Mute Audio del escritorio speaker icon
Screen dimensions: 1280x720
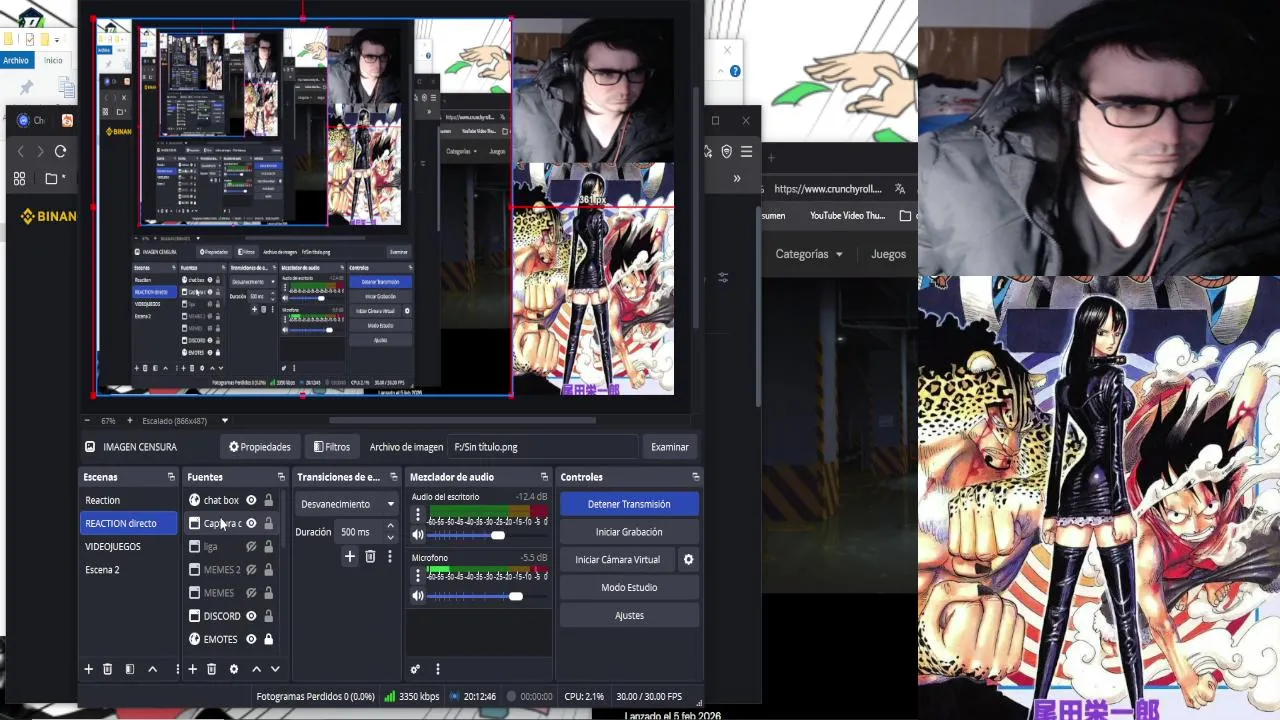pos(418,535)
